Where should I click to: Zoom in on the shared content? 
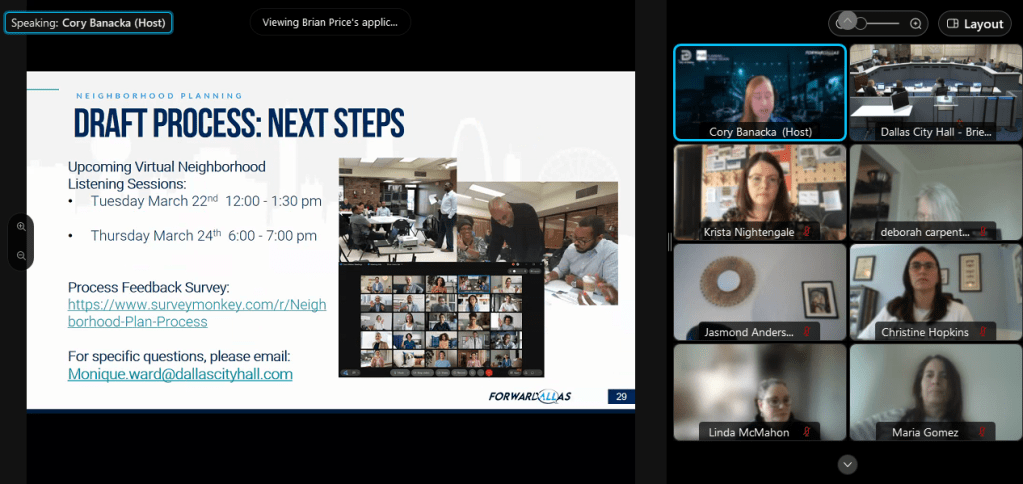point(21,227)
